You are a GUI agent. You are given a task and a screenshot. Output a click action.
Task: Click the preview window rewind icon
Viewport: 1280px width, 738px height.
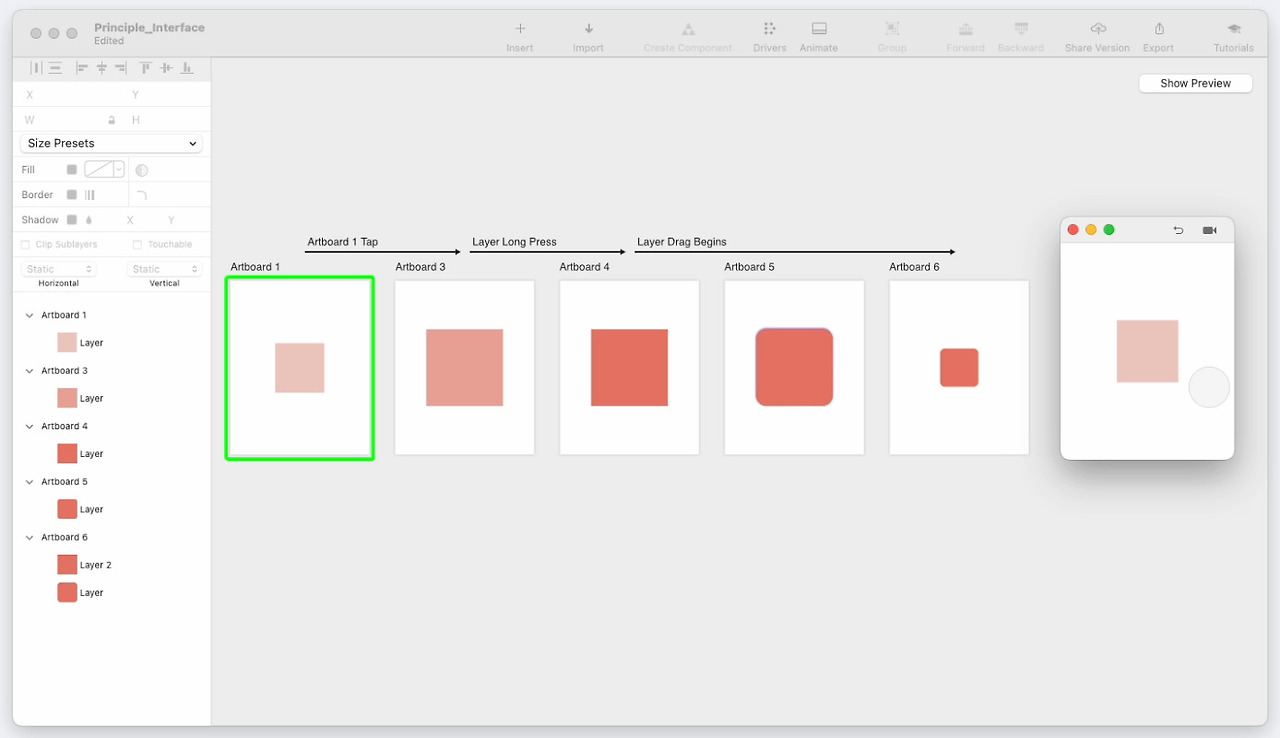click(x=1178, y=230)
